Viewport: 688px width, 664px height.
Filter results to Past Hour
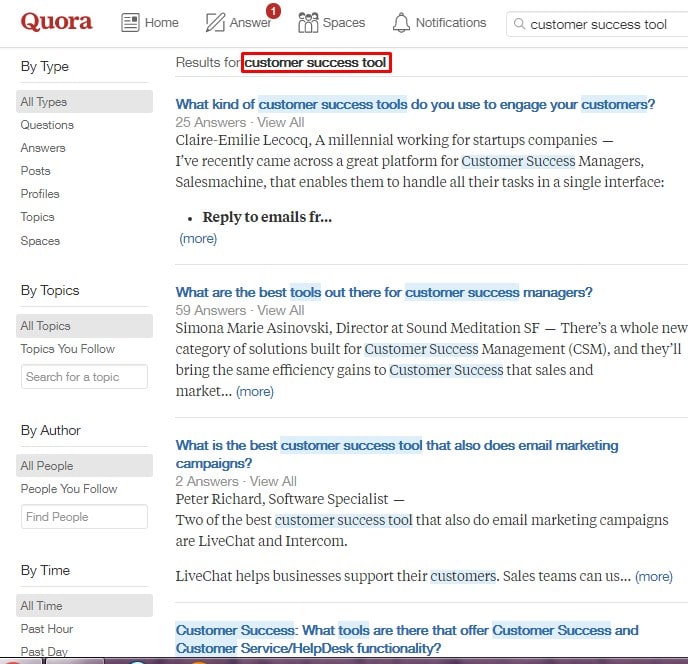47,629
